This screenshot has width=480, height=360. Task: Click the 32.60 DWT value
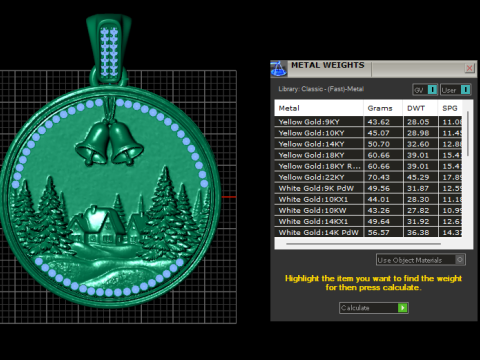pyautogui.click(x=418, y=144)
